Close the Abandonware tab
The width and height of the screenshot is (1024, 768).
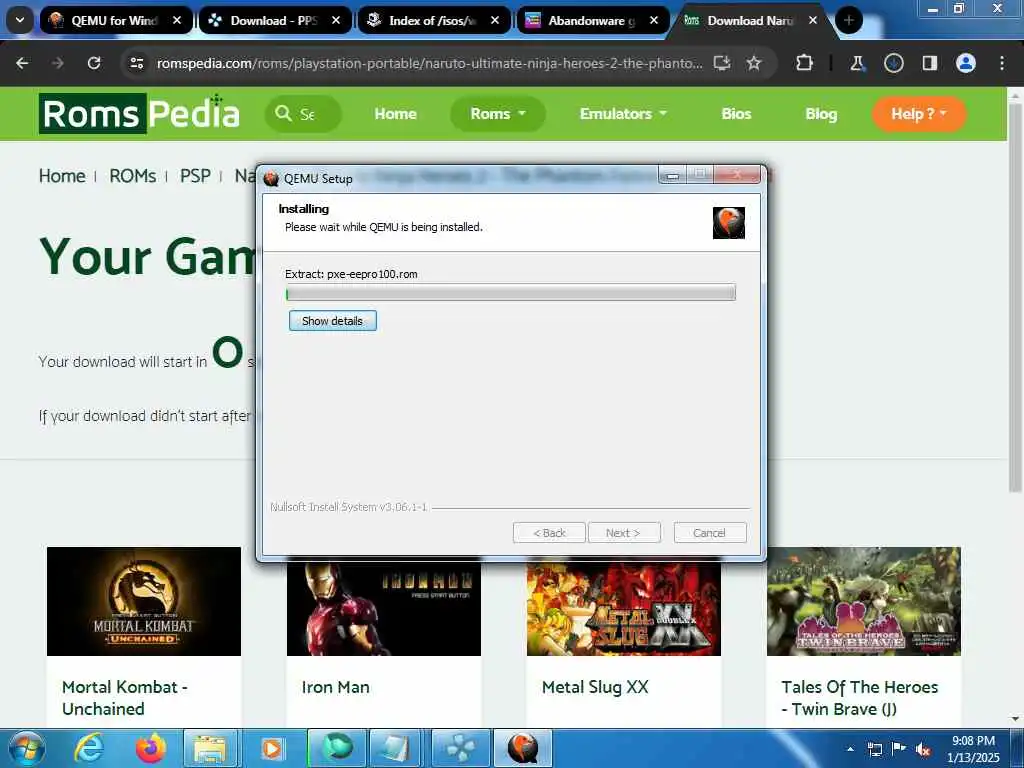pyautogui.click(x=654, y=20)
